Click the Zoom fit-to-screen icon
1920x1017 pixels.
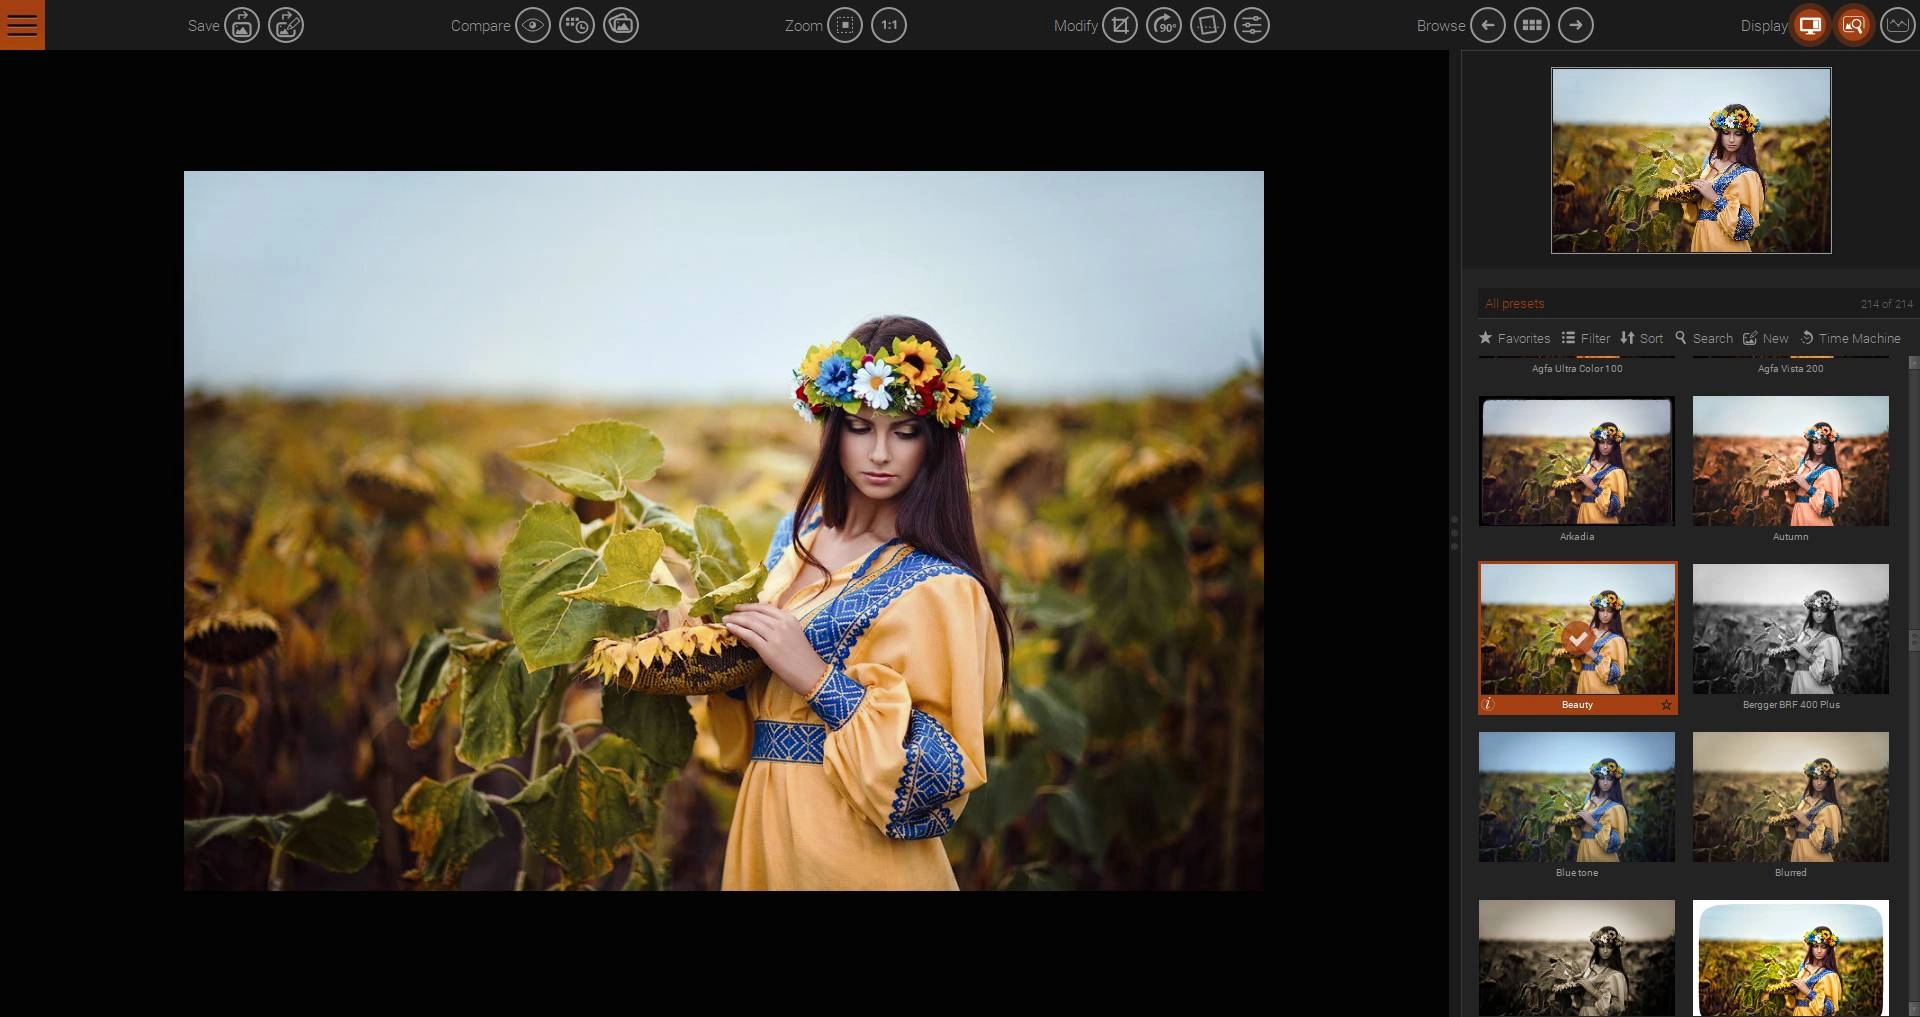(845, 25)
